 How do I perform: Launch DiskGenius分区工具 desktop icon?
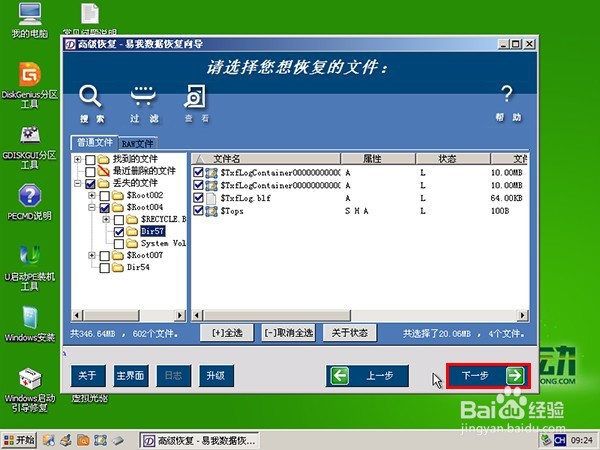coord(30,74)
